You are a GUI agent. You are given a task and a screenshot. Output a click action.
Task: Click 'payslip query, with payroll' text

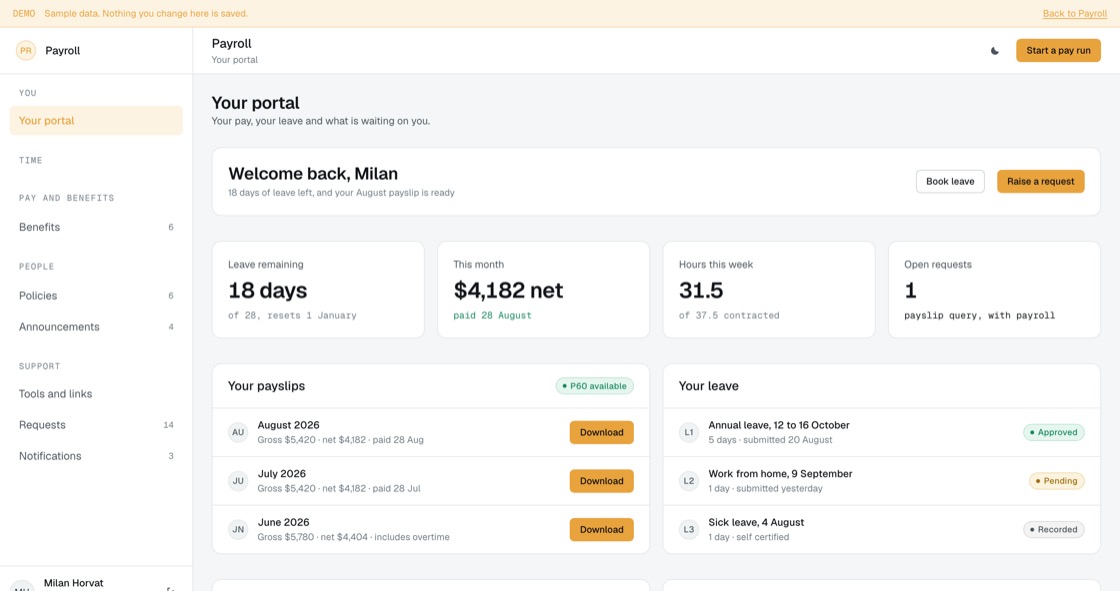(x=979, y=315)
